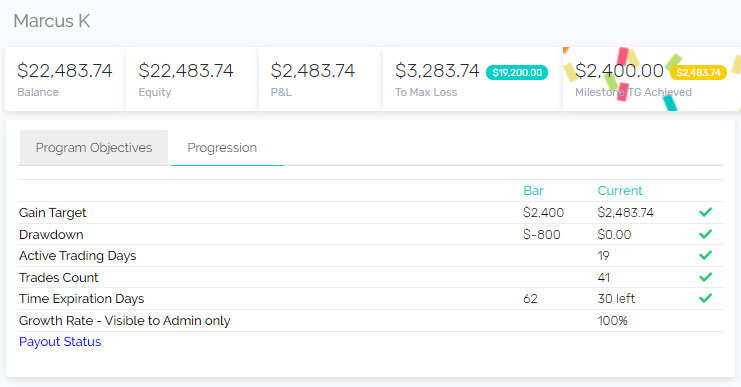Click the Bar column header
Screen dimensions: 741x387
coord(533,190)
